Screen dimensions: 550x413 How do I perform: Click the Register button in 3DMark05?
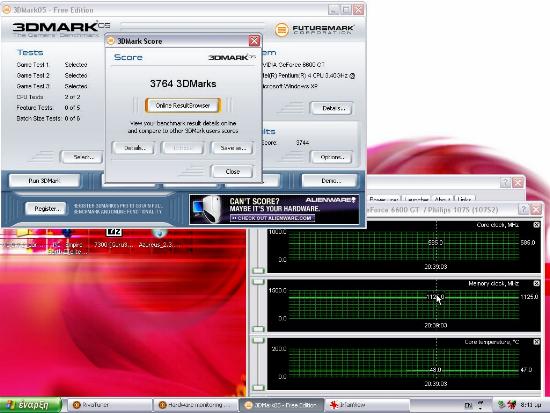[x=46, y=209]
